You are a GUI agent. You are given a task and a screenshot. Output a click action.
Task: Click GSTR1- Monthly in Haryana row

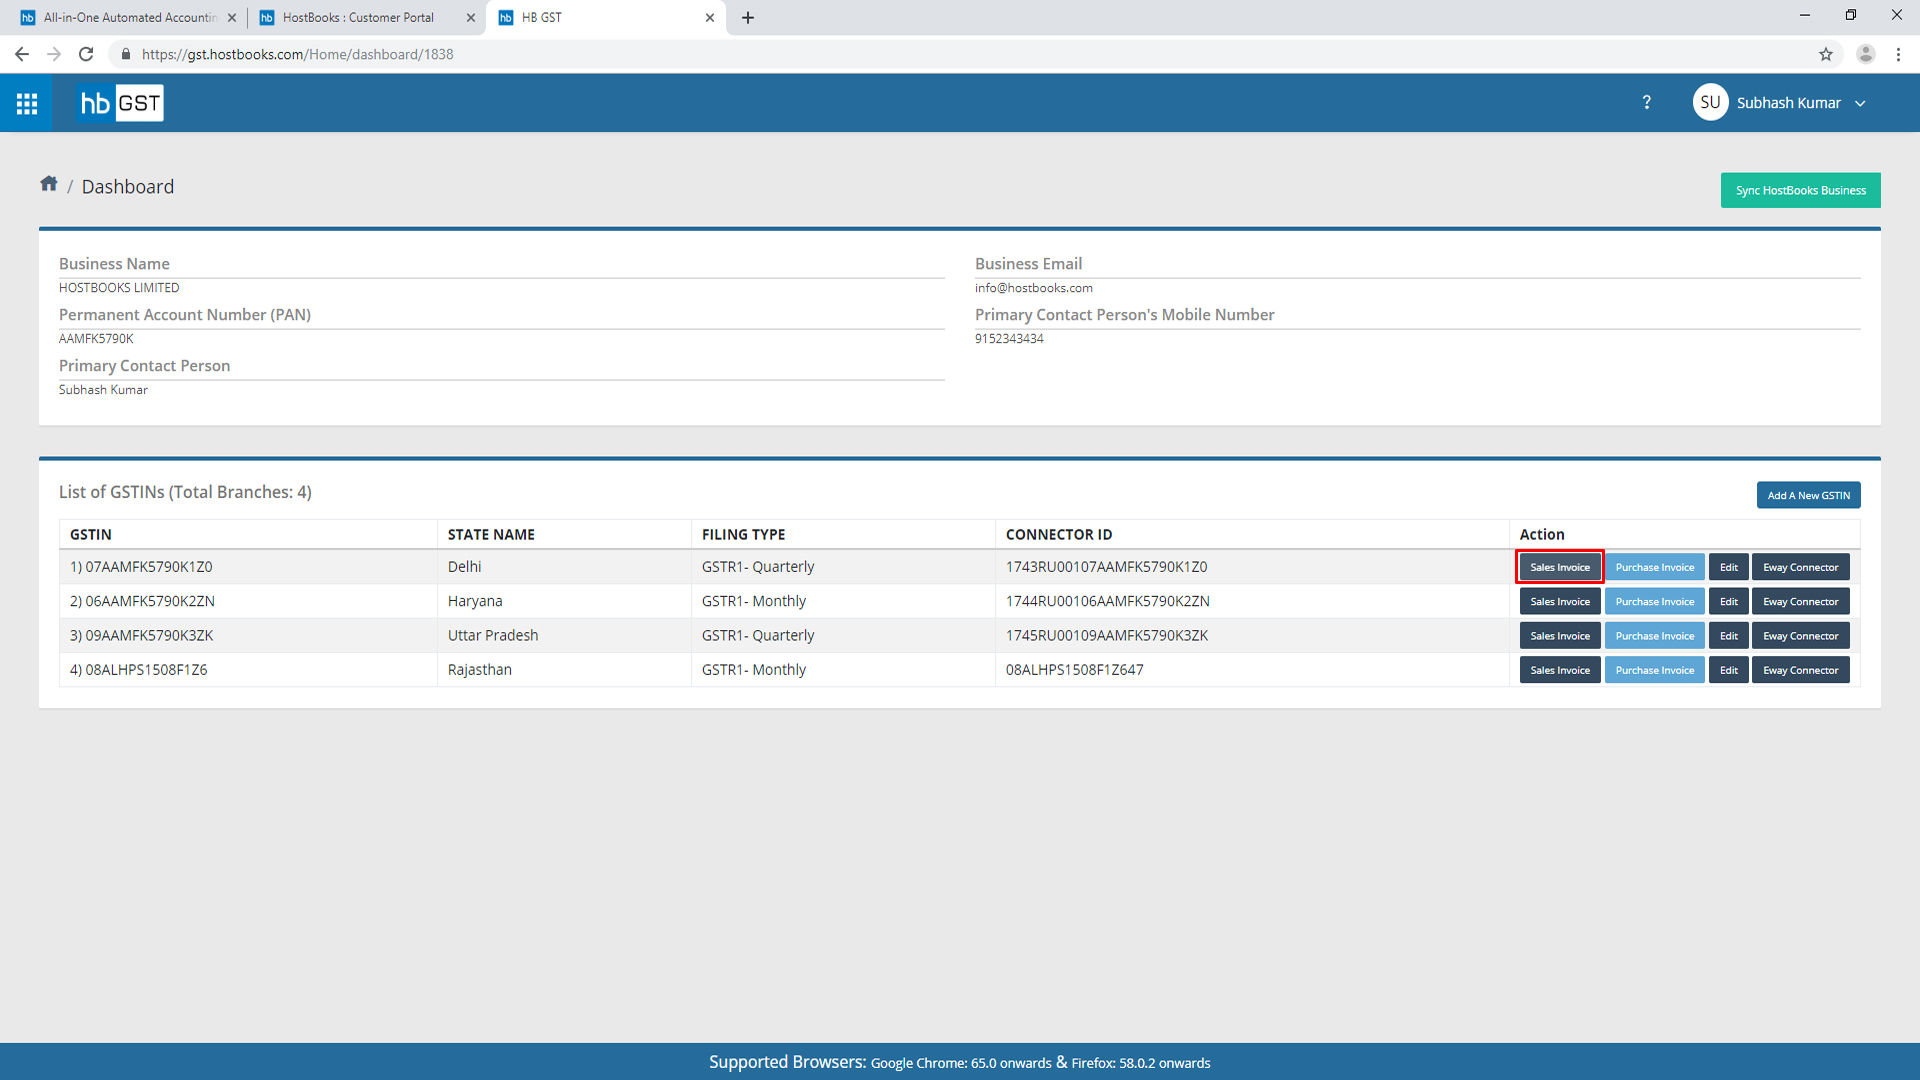753,601
